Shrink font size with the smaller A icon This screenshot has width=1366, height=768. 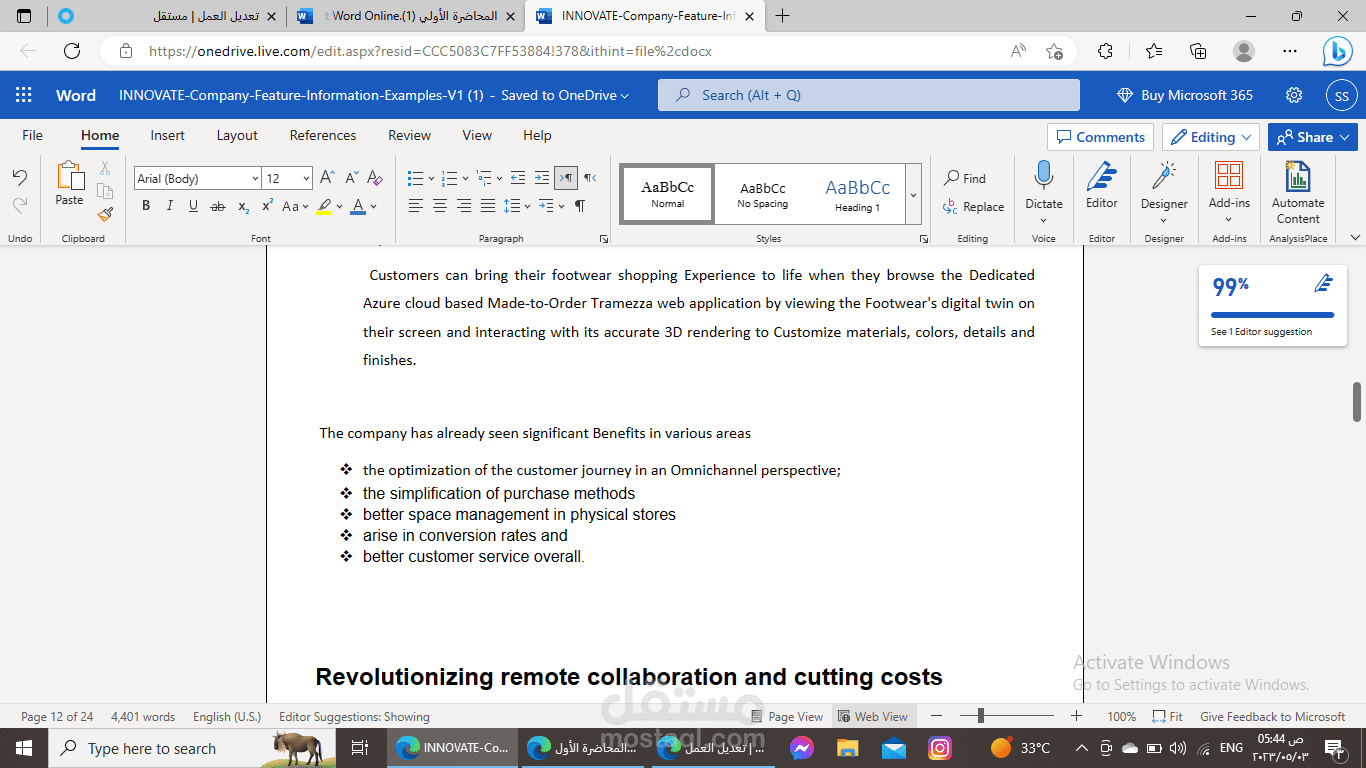(x=352, y=178)
